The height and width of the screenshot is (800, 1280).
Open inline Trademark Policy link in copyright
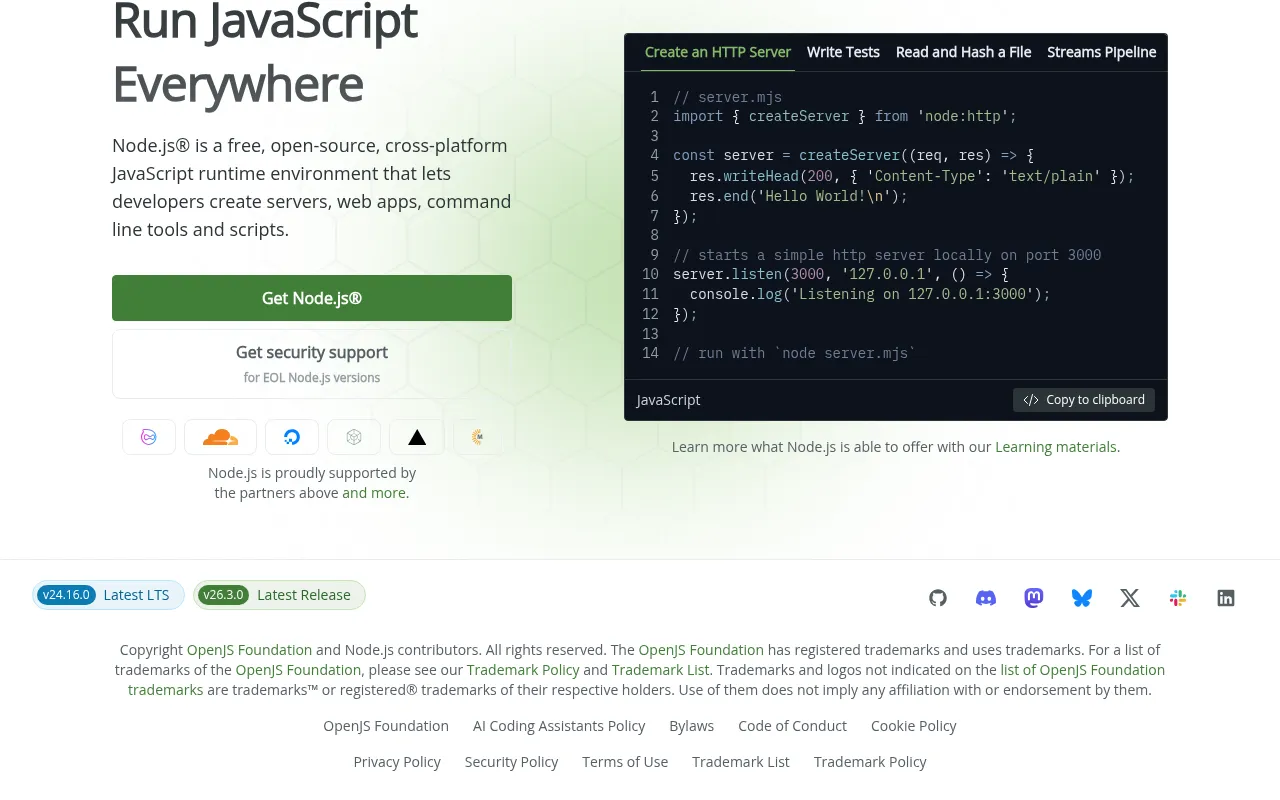(x=523, y=670)
